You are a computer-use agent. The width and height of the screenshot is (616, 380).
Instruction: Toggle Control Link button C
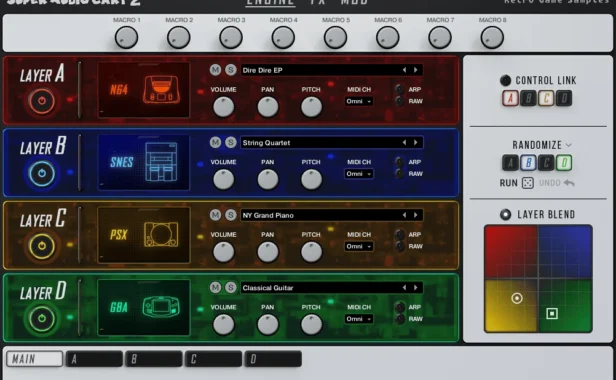546,98
